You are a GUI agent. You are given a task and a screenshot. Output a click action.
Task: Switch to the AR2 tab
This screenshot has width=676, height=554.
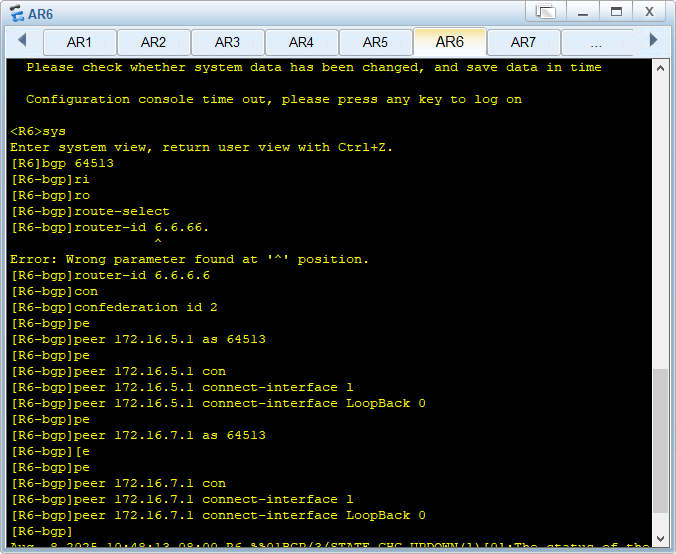[153, 42]
